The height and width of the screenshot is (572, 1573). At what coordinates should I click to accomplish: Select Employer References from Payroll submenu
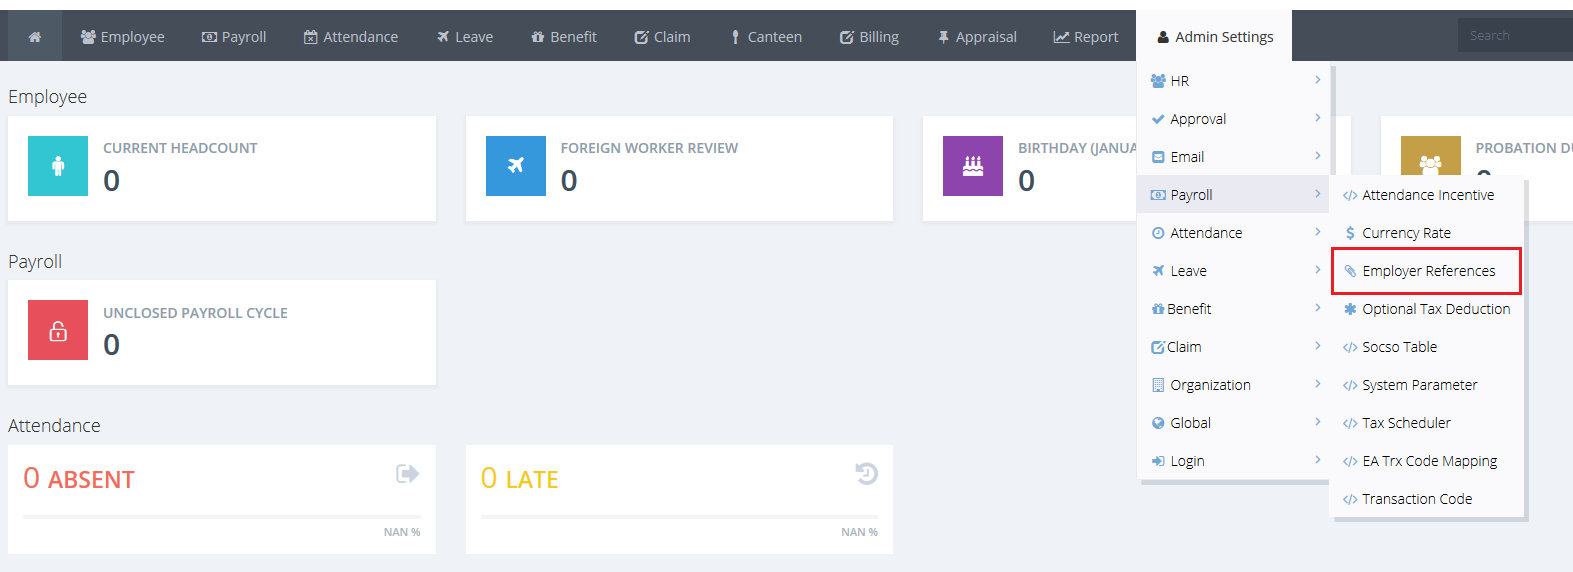click(1428, 271)
